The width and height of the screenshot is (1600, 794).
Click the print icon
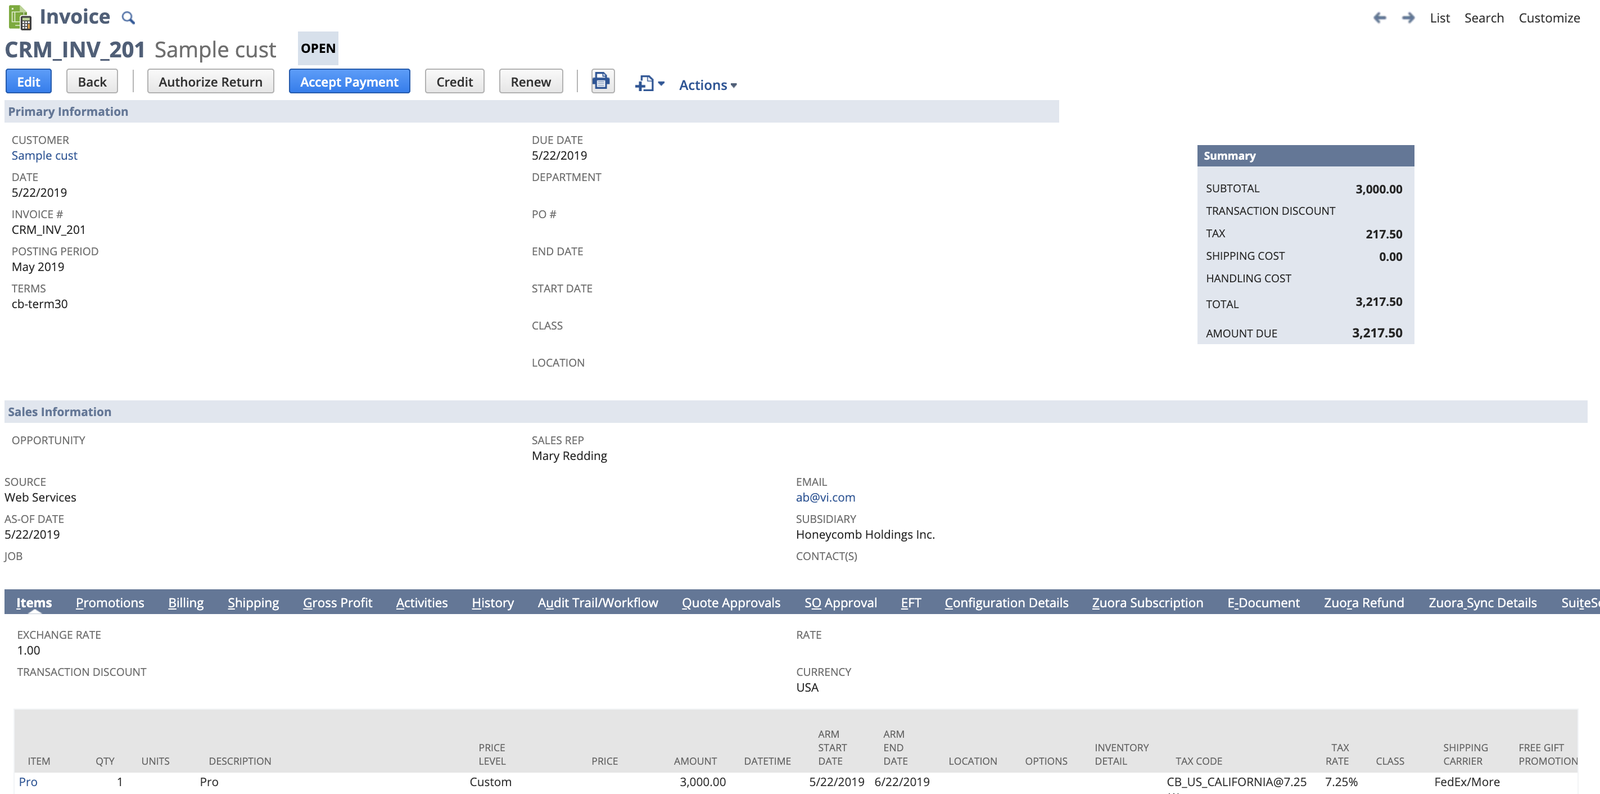click(601, 82)
